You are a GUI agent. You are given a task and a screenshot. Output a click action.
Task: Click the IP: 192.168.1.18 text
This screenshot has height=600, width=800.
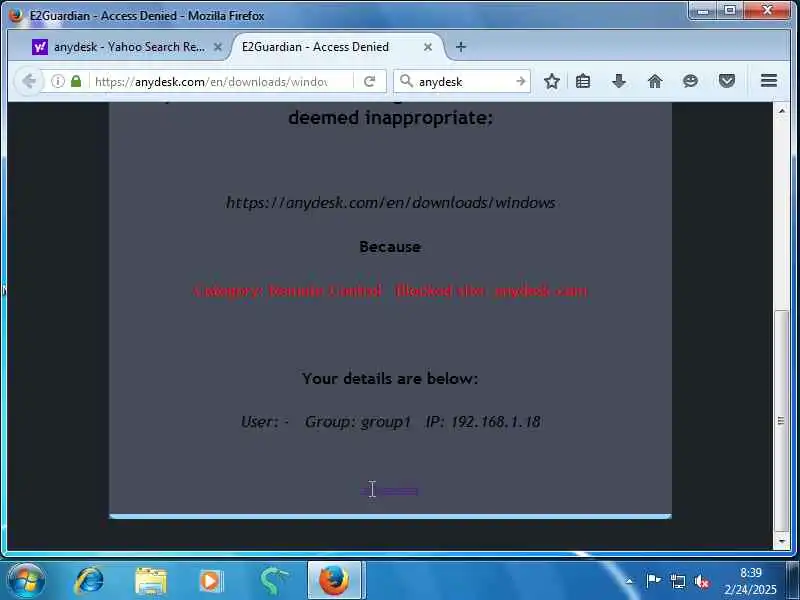[x=483, y=422]
